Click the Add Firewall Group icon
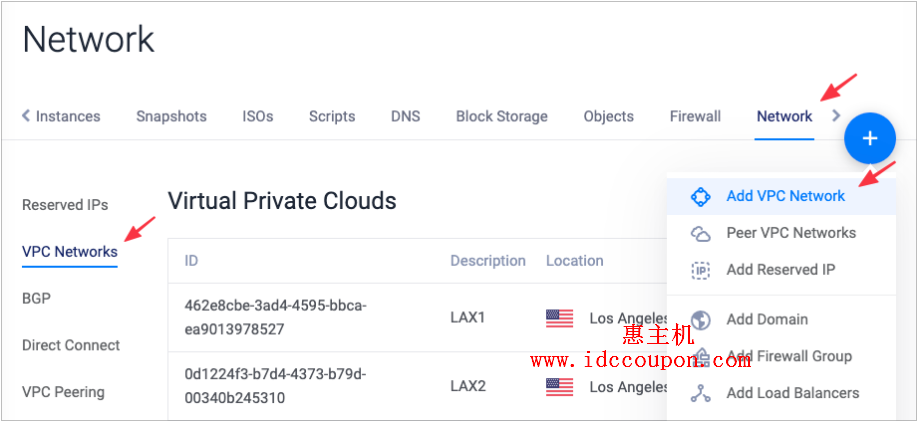Viewport: 918px width, 421px height. [x=701, y=356]
